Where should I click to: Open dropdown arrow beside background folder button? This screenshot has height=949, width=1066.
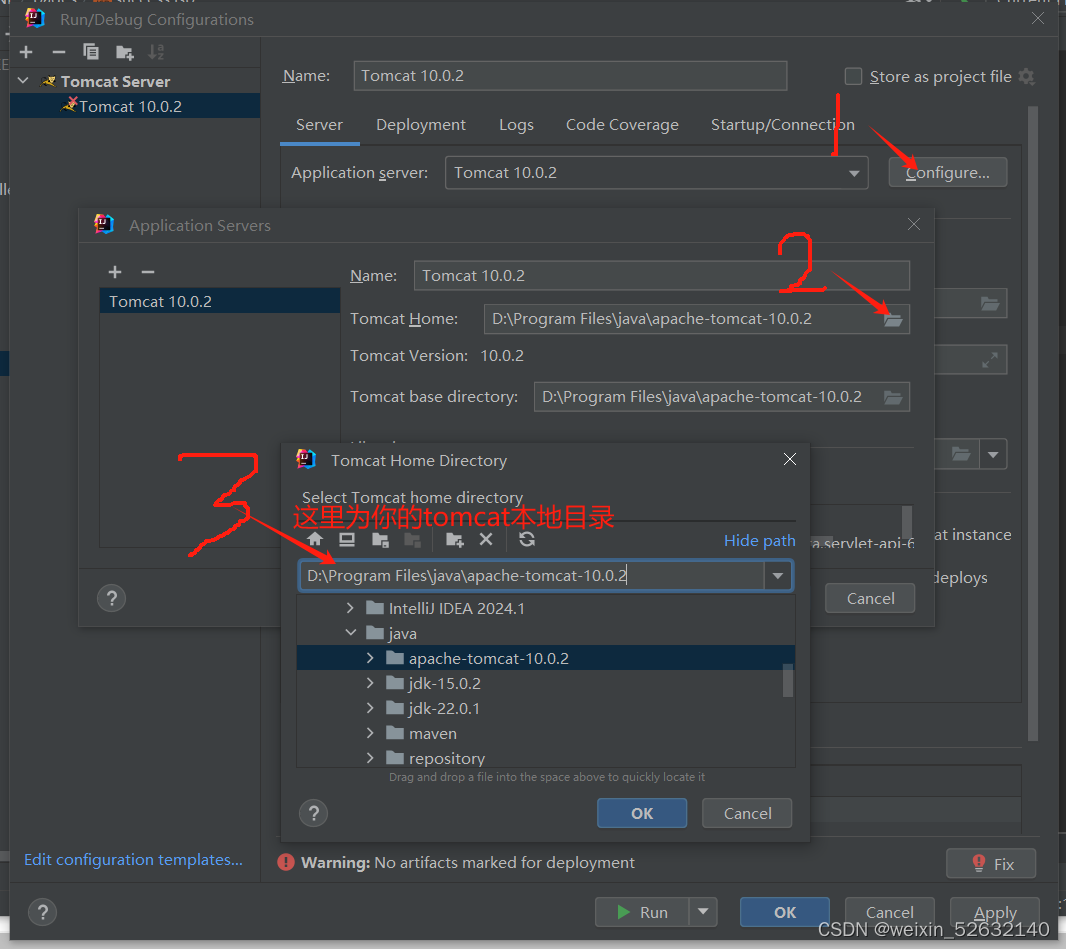pyautogui.click(x=993, y=455)
